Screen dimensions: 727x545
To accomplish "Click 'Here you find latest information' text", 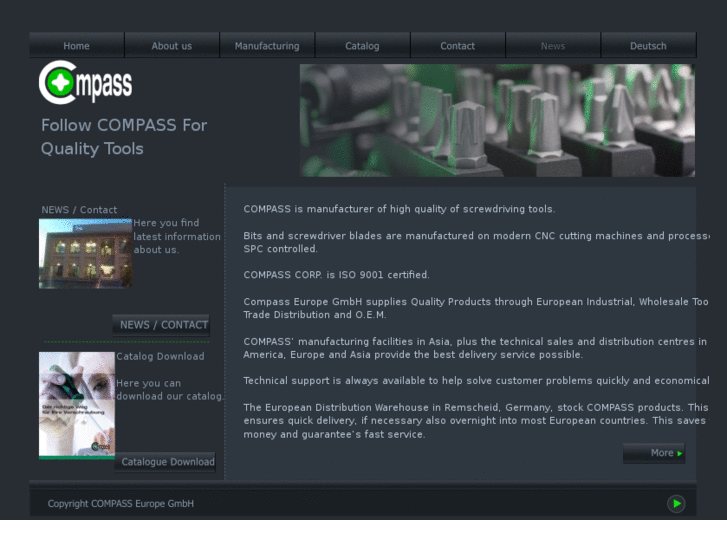I will tap(177, 236).
